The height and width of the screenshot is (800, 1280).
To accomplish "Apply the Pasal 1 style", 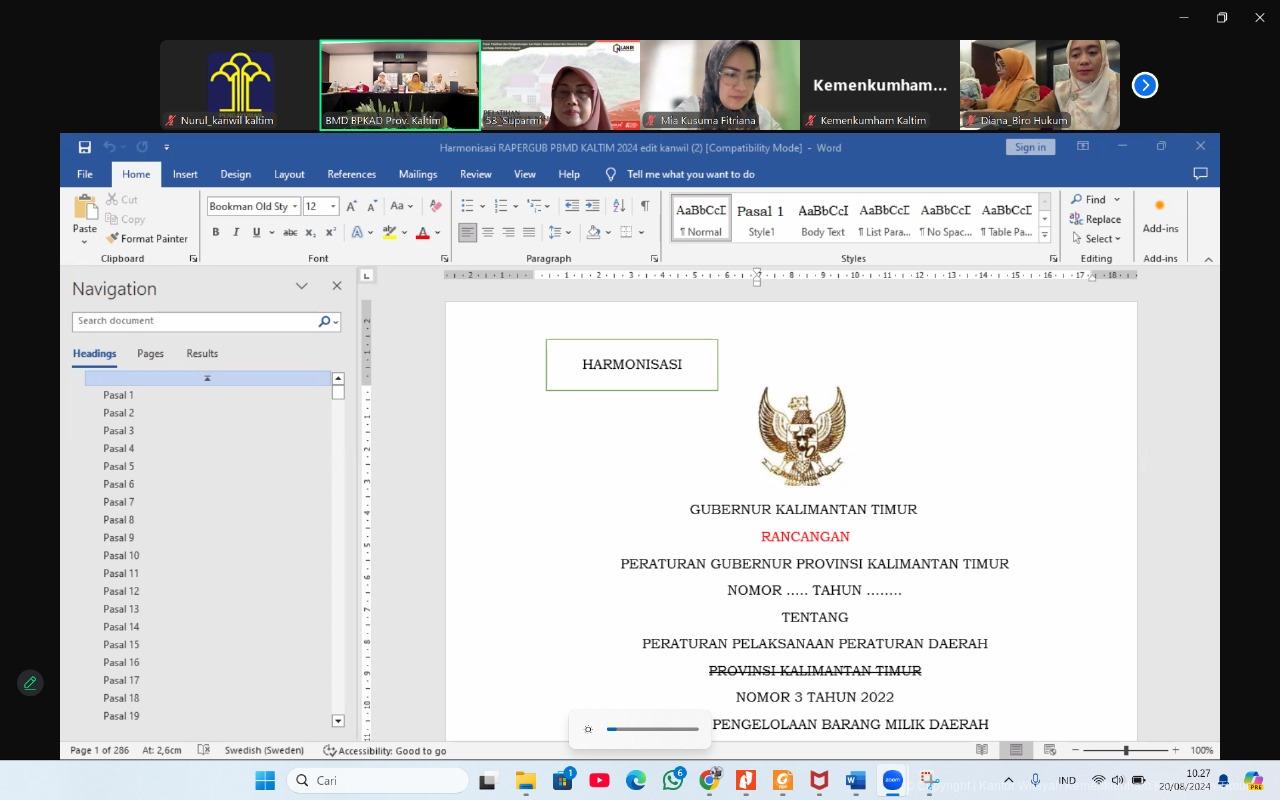I will tap(761, 218).
